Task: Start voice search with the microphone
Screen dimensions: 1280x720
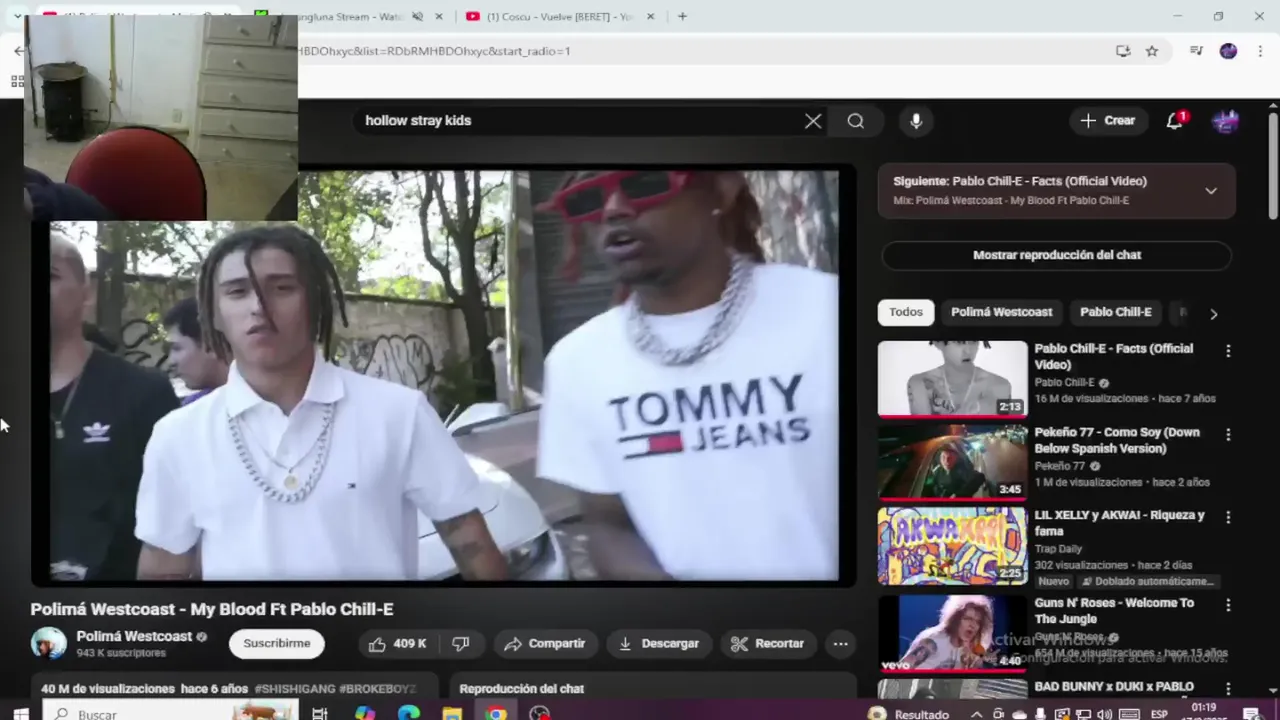Action: point(916,121)
